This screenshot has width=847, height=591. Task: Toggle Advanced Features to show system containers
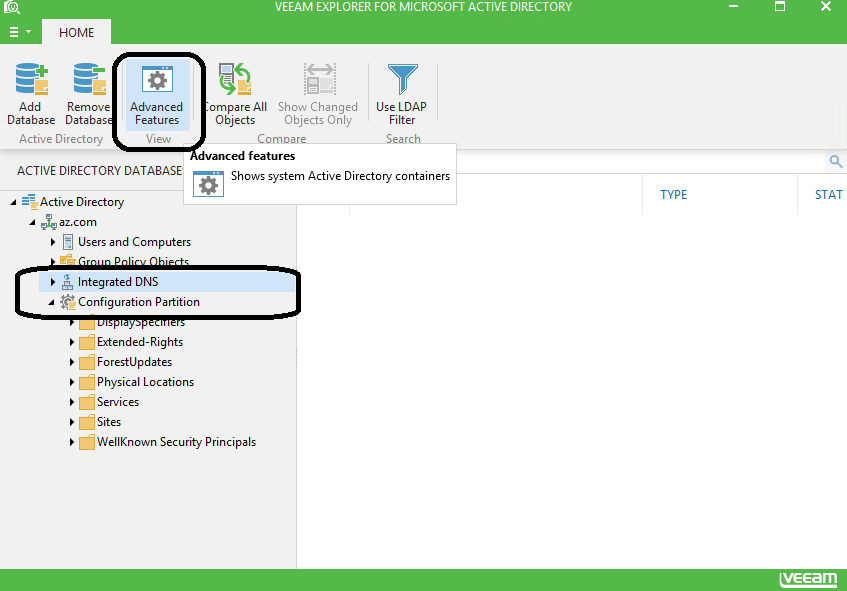(x=156, y=95)
